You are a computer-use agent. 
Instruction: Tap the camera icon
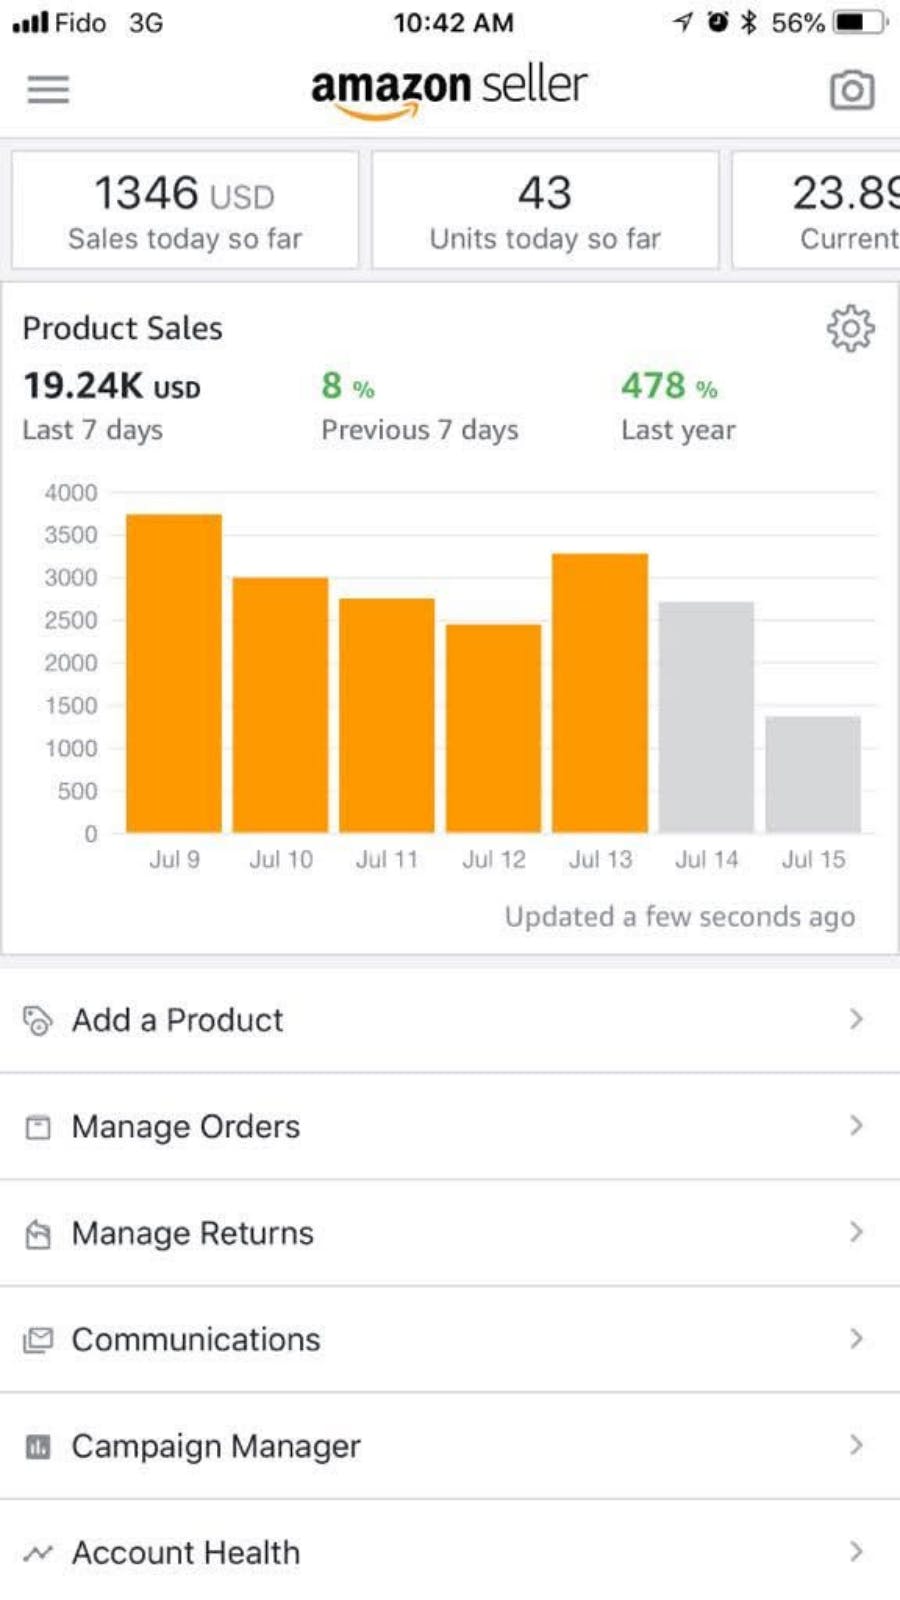(852, 90)
